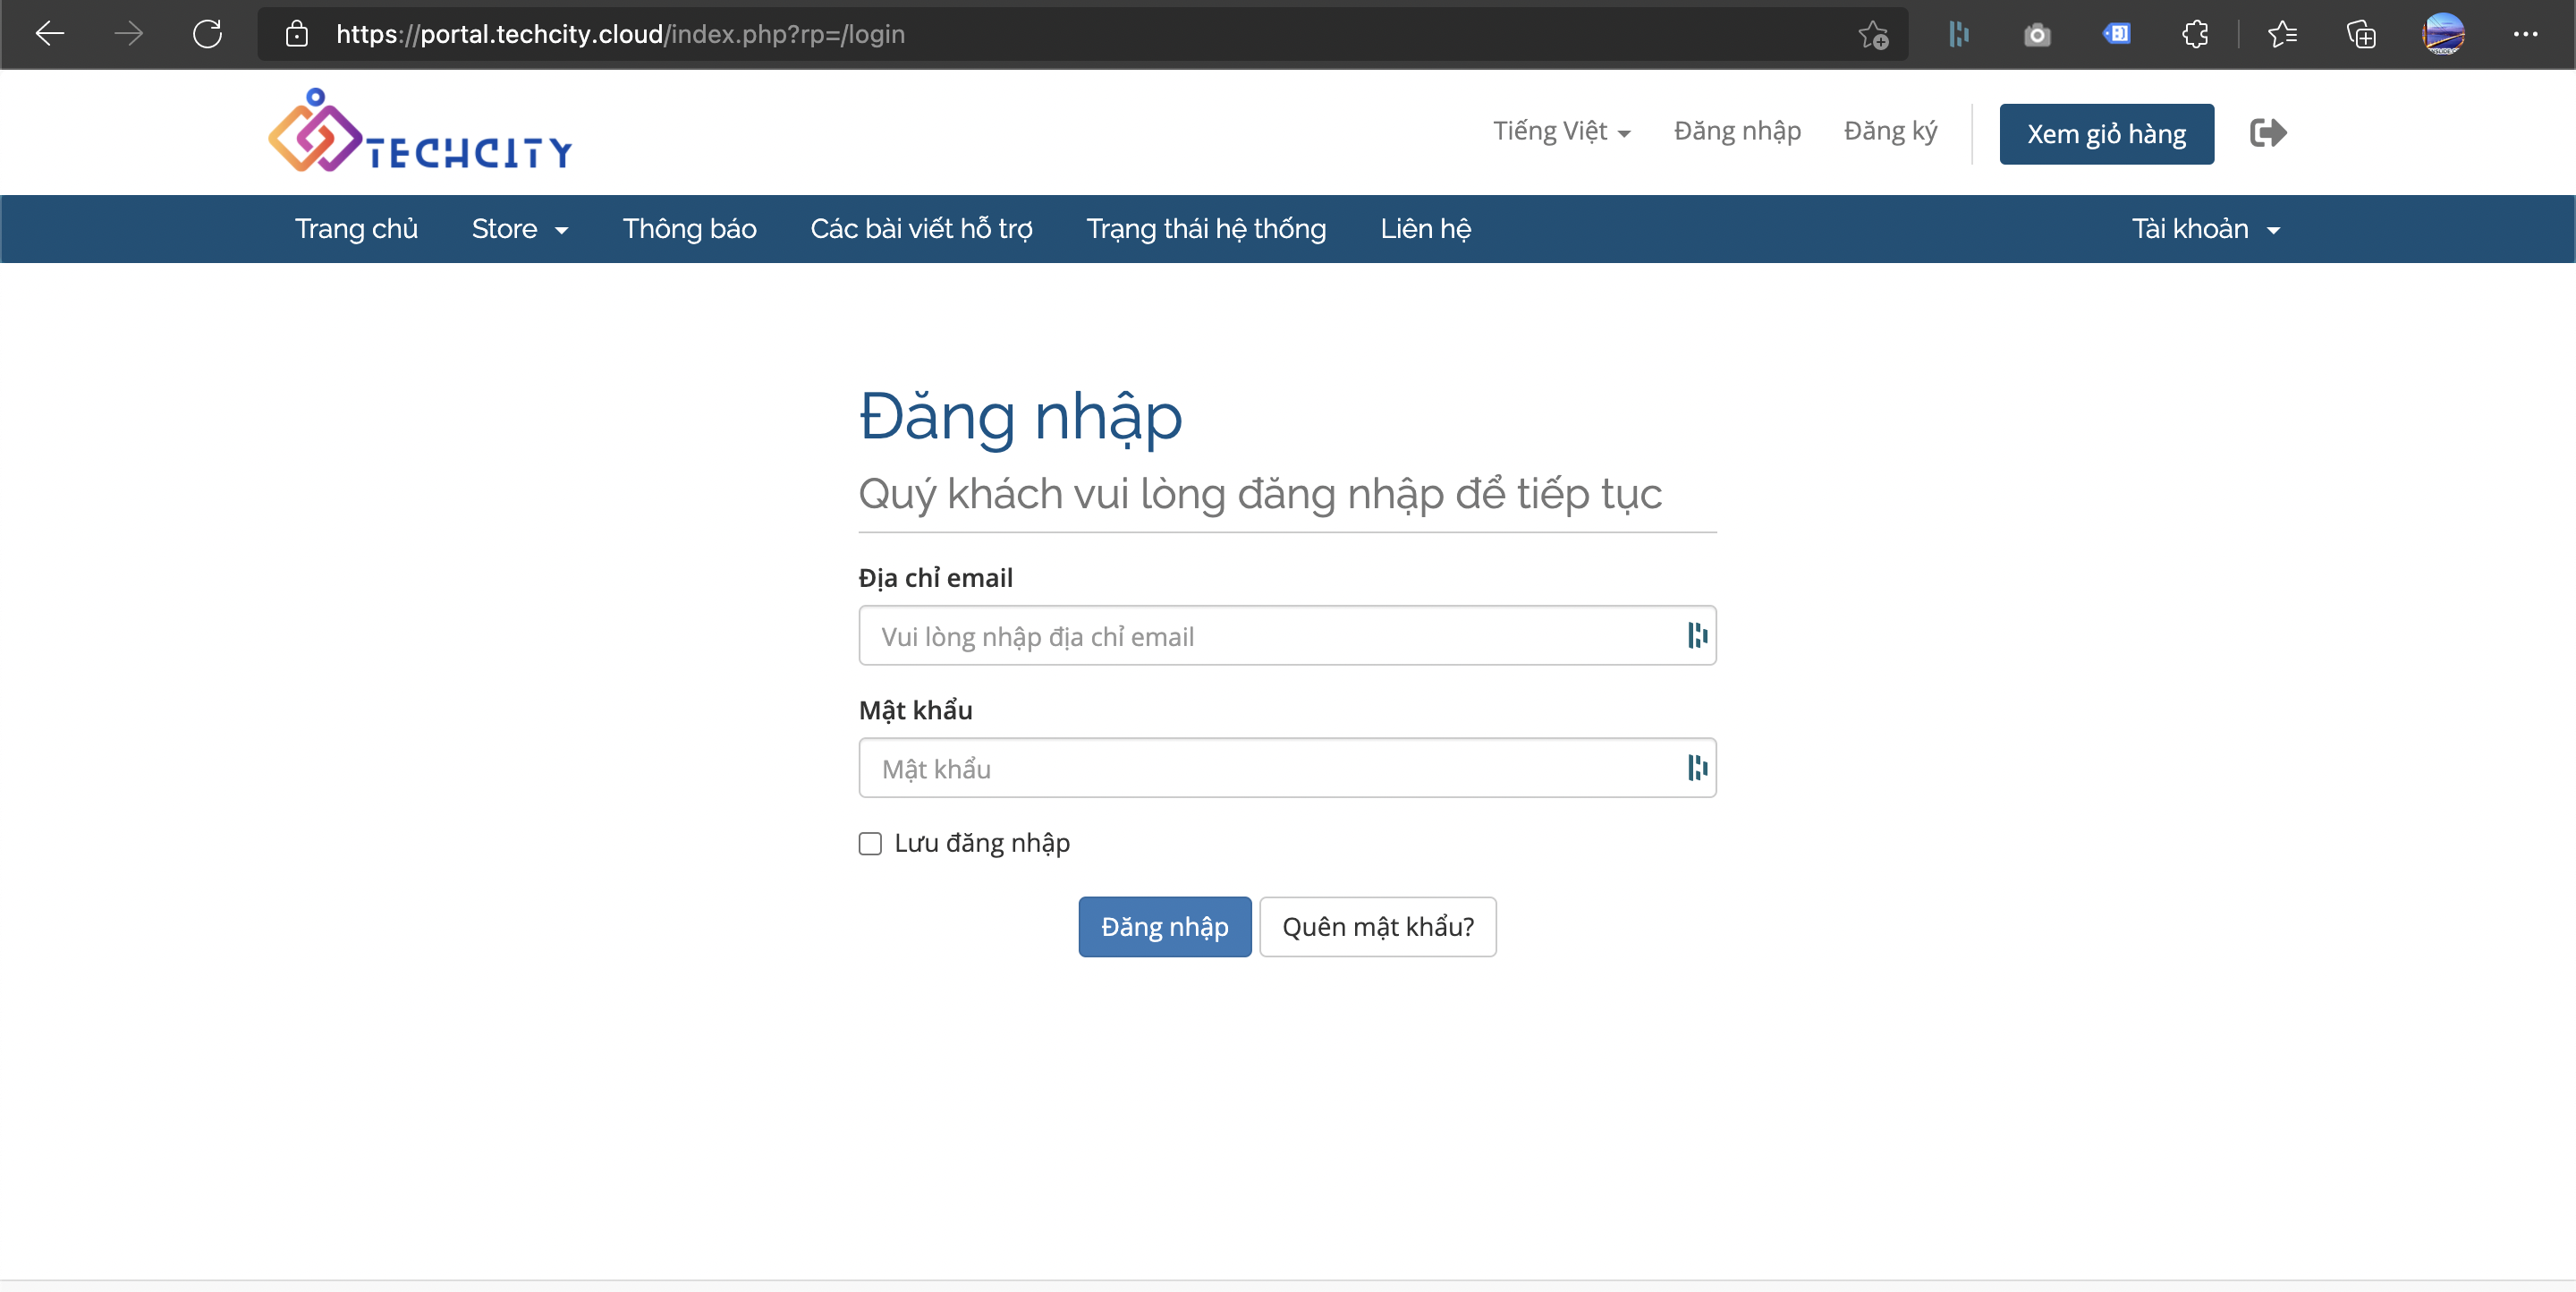Click the logout arrow icon beside cart
Image resolution: width=2576 pixels, height=1292 pixels.
click(2268, 132)
